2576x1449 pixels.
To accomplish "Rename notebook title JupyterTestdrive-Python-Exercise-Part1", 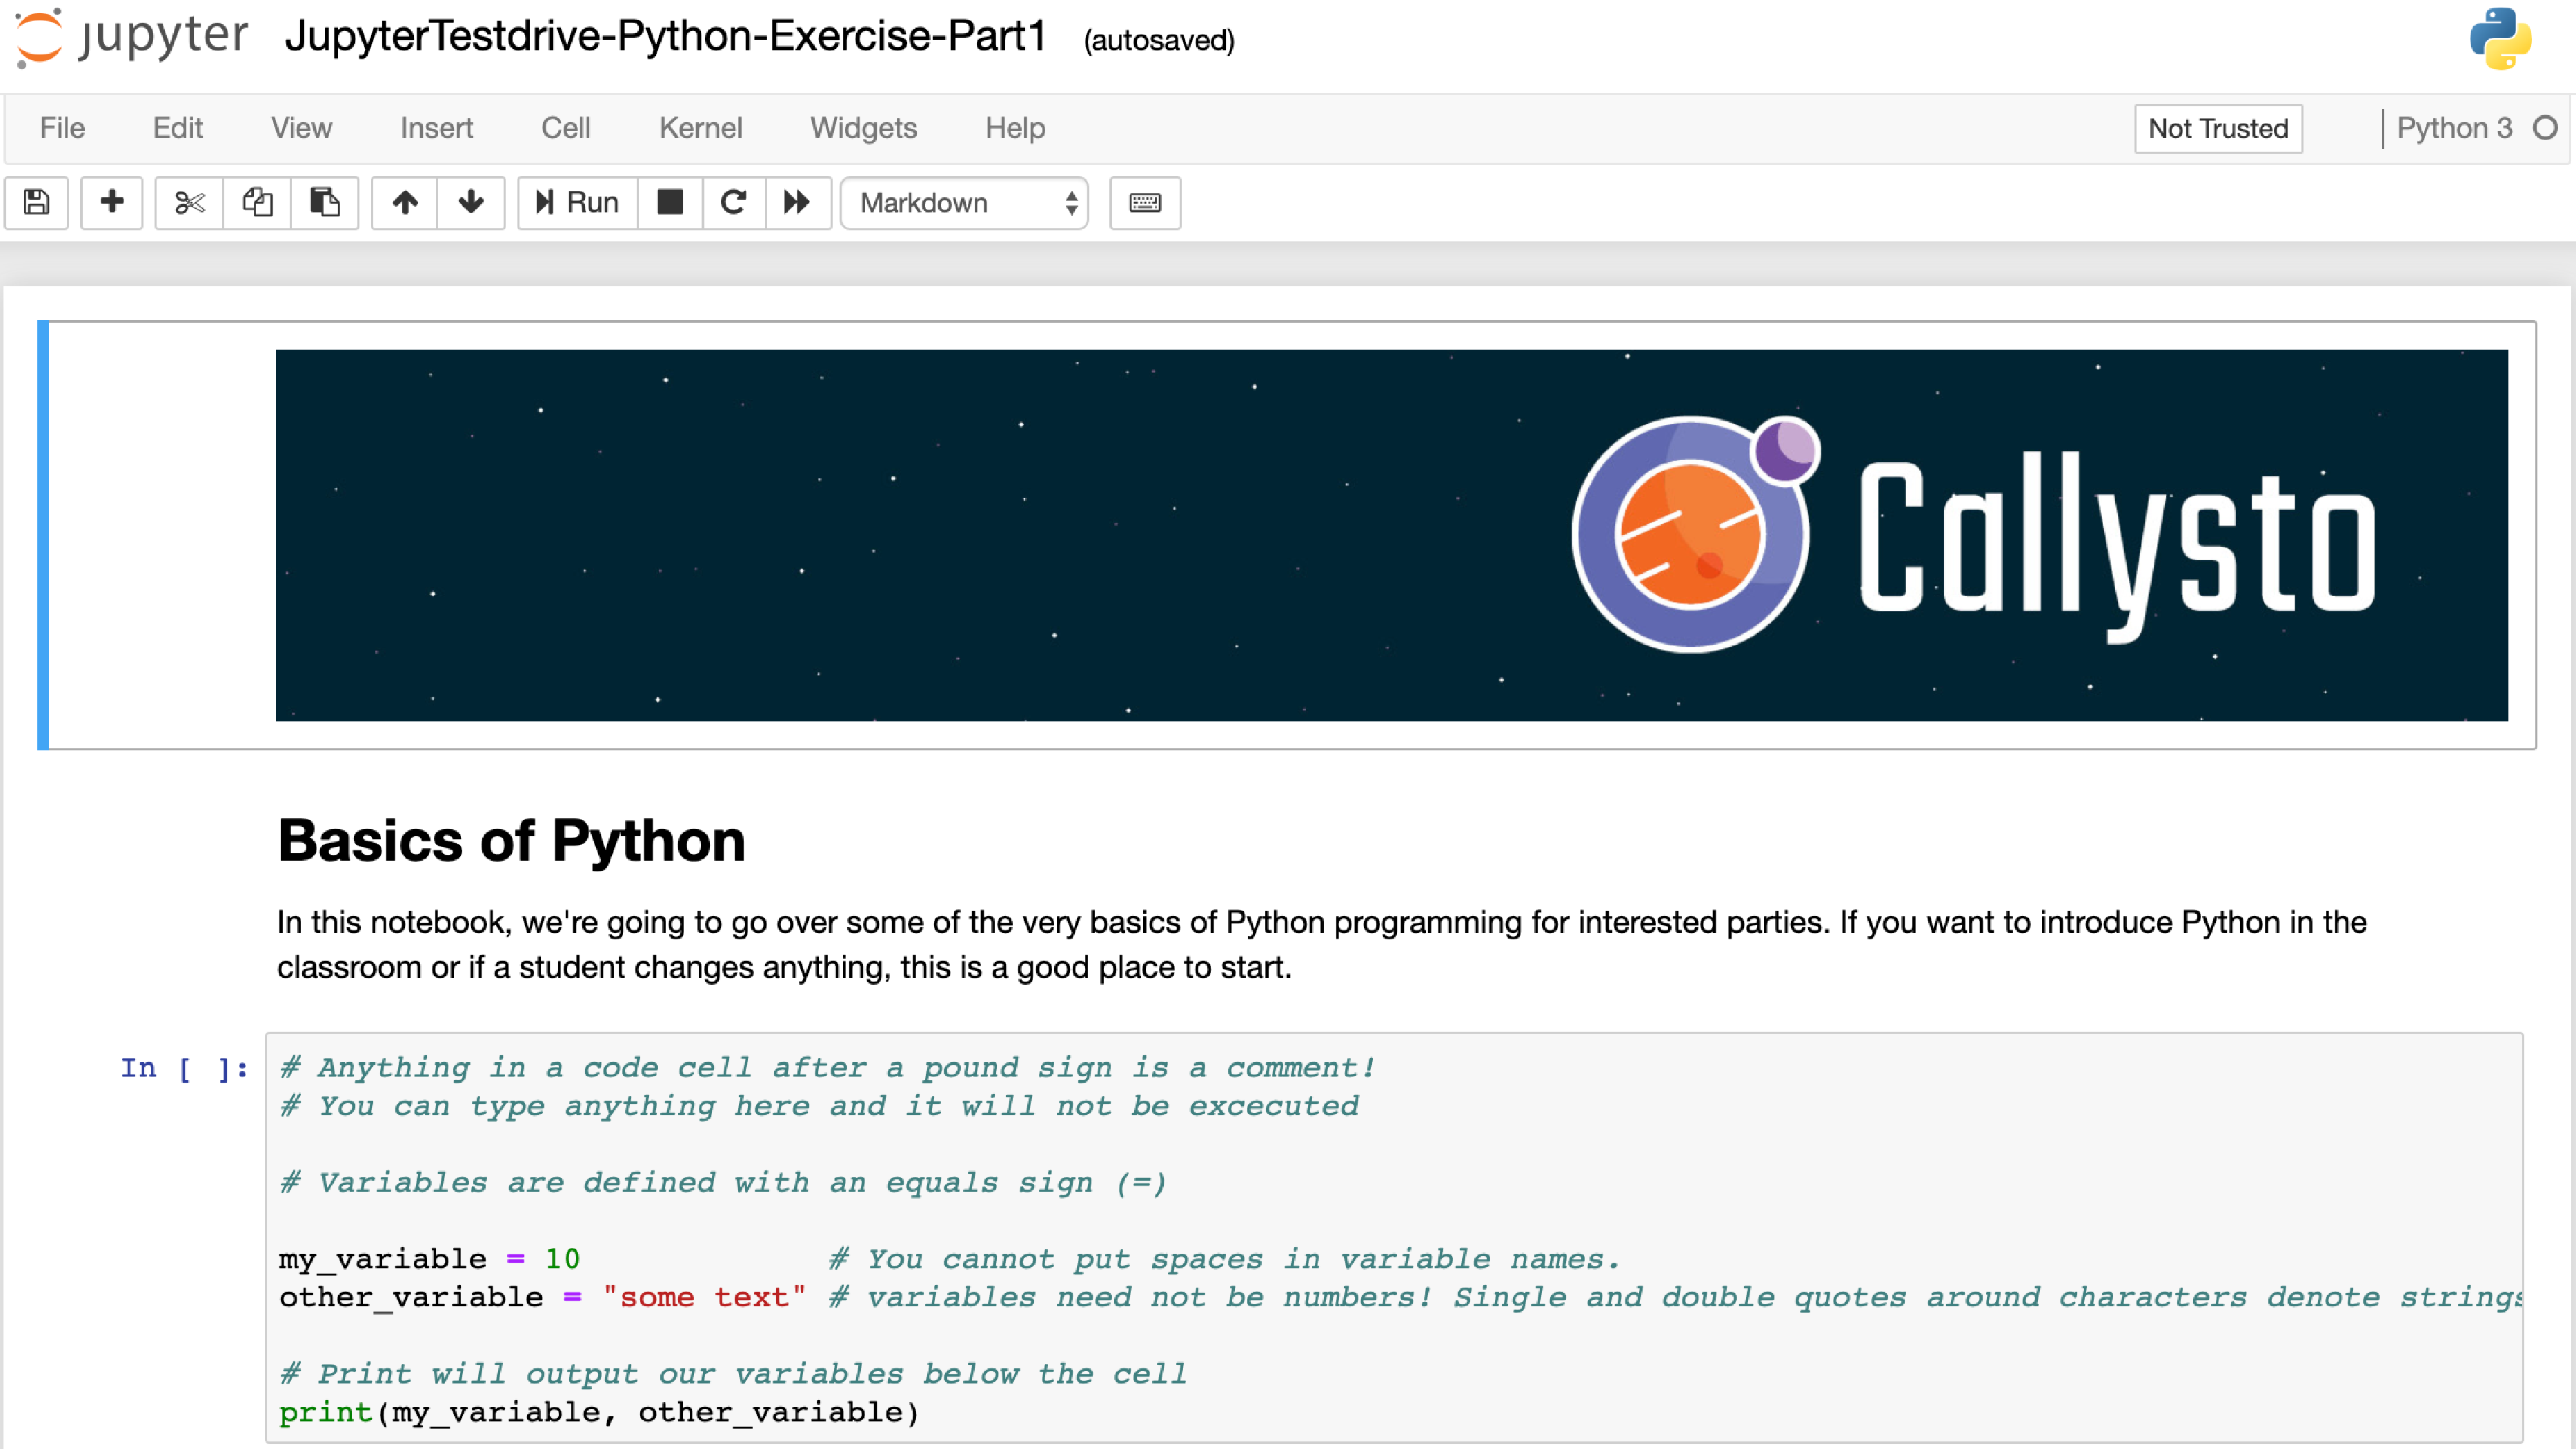I will (x=665, y=37).
